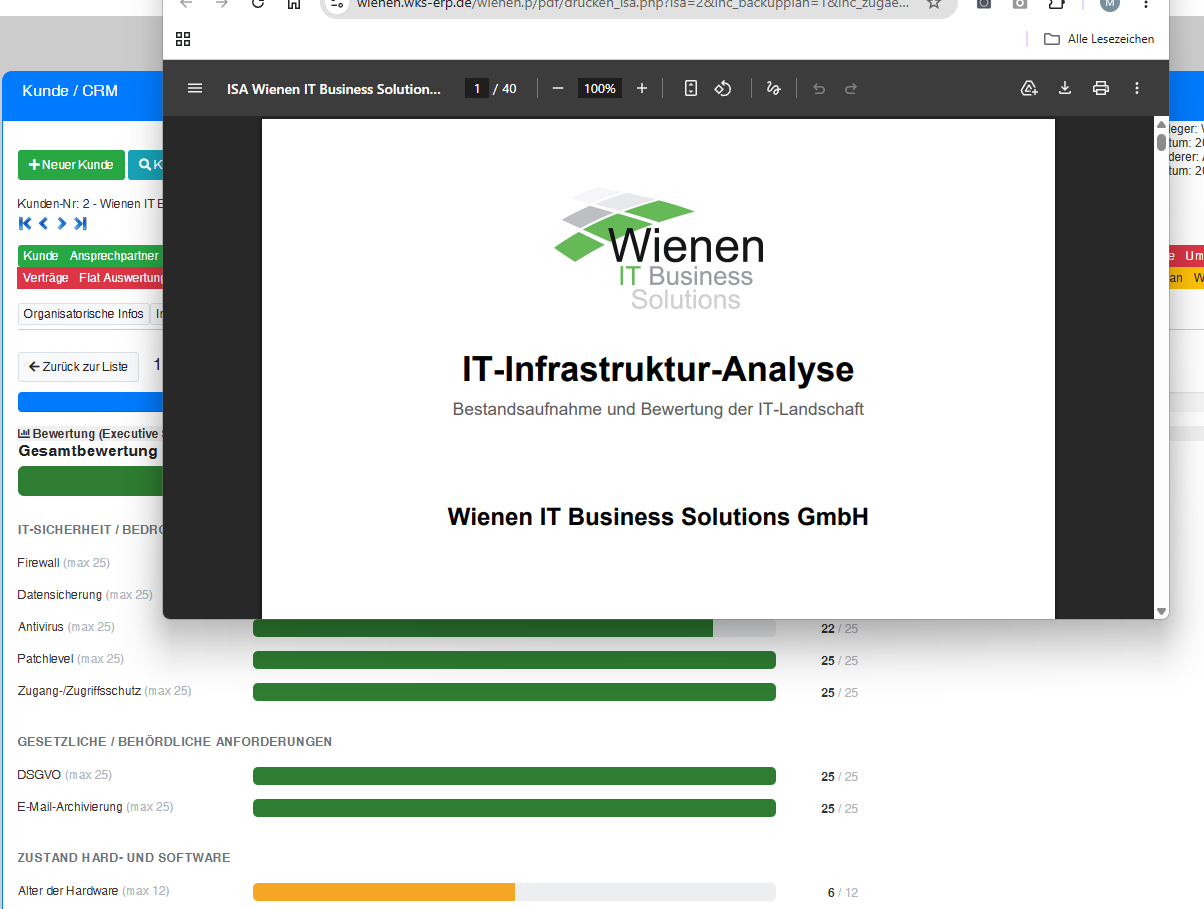Open PDF viewer more-actions menu
Viewport: 1204px width, 909px height.
[1137, 88]
